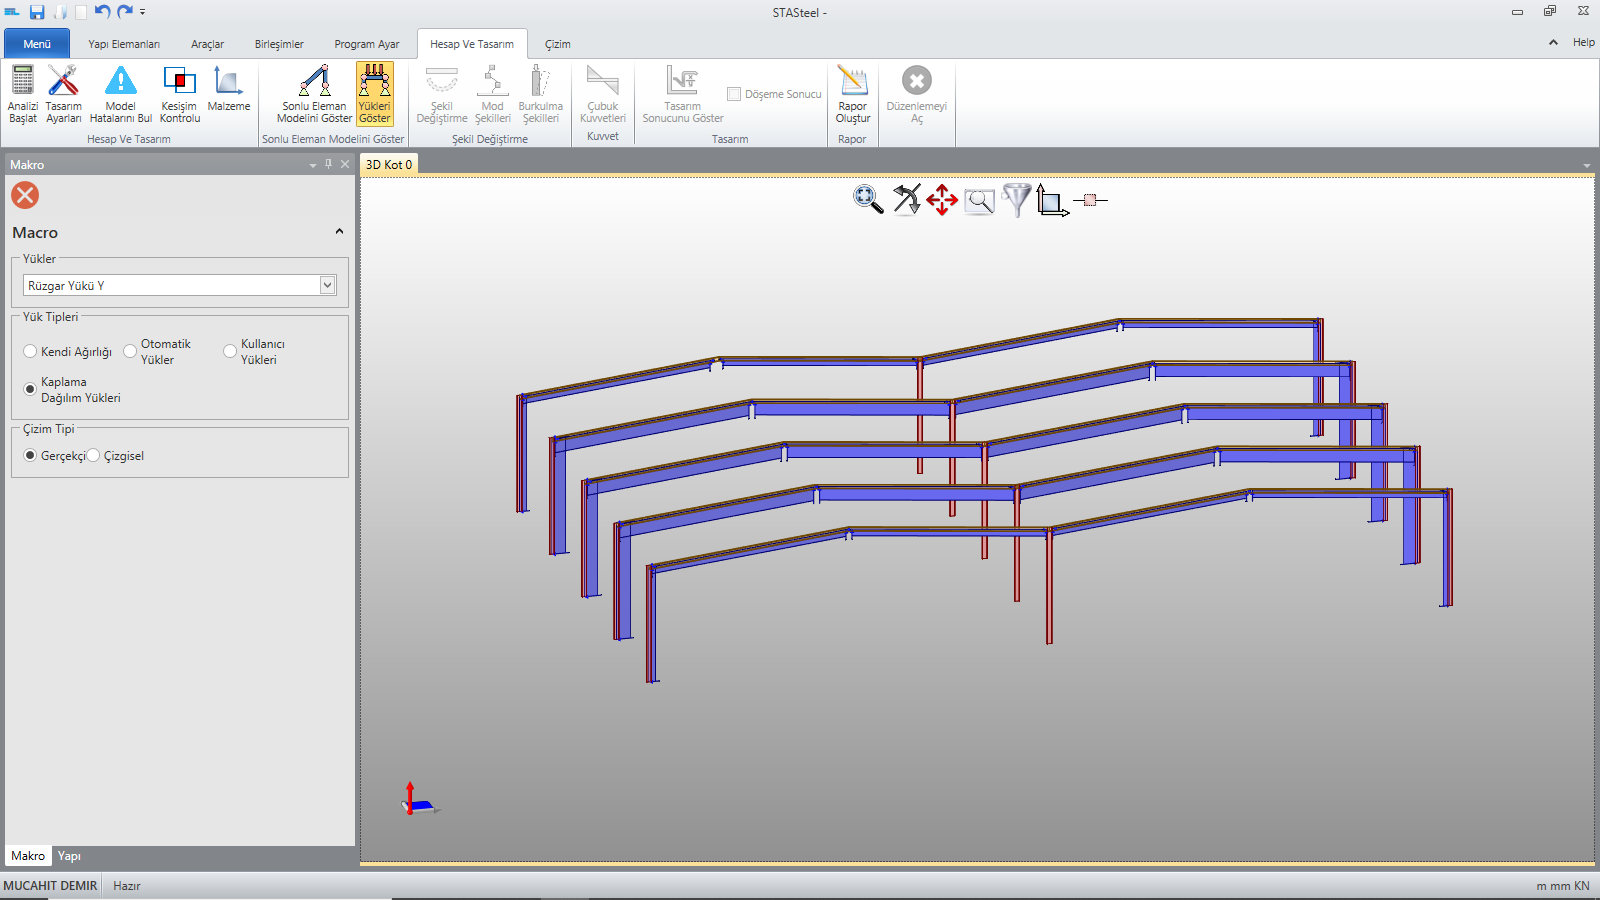The height and width of the screenshot is (900, 1600).
Task: Run Model Hatalarını Bul warning tool
Action: tap(120, 82)
